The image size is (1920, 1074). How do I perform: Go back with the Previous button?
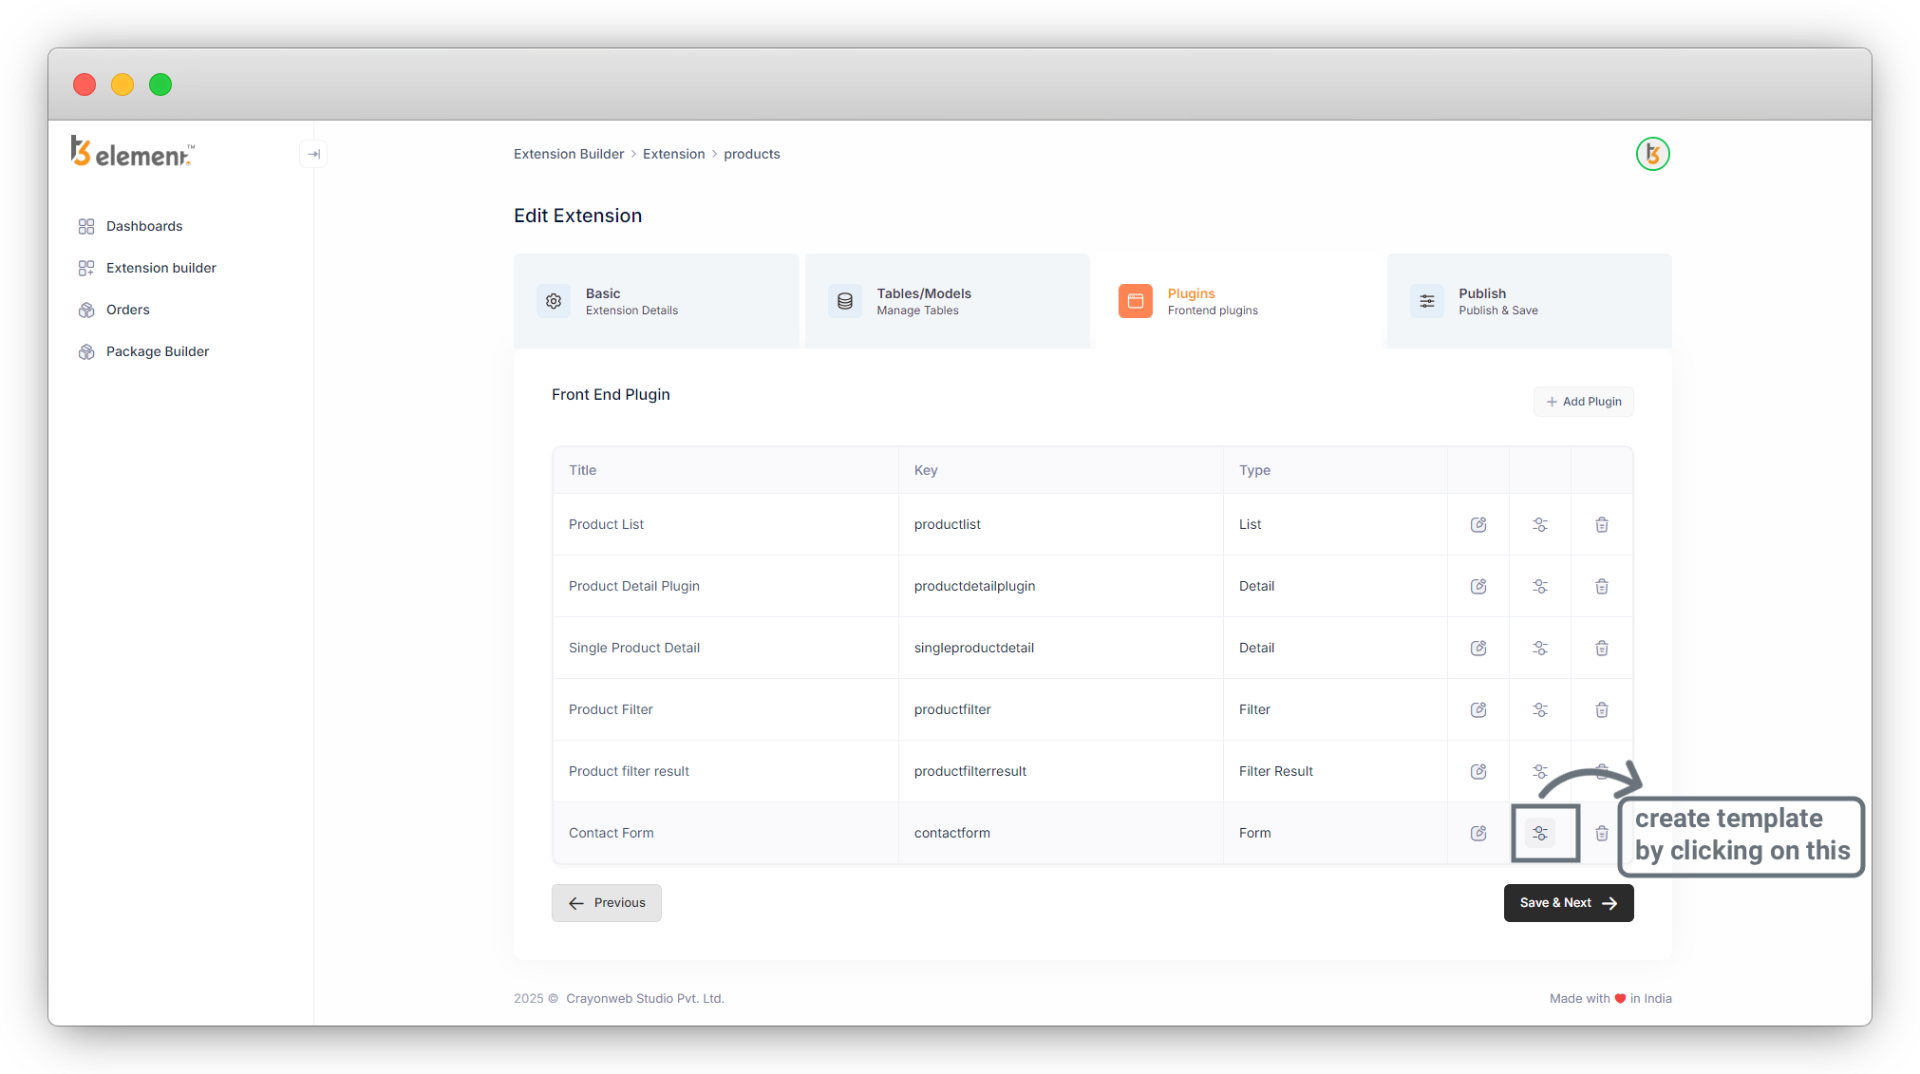[606, 903]
